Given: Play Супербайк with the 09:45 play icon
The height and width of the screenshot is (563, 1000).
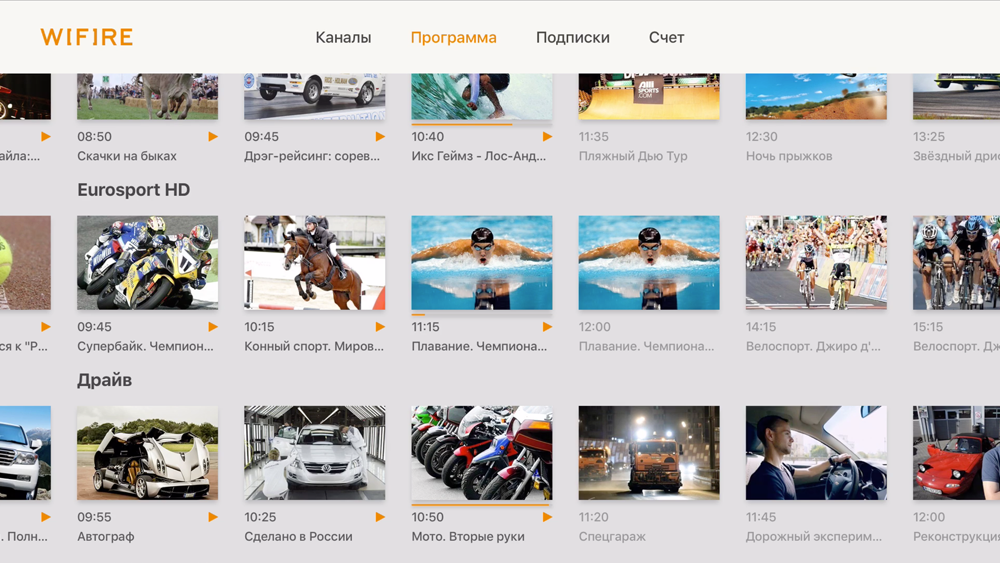Looking at the screenshot, I should pos(213,326).
